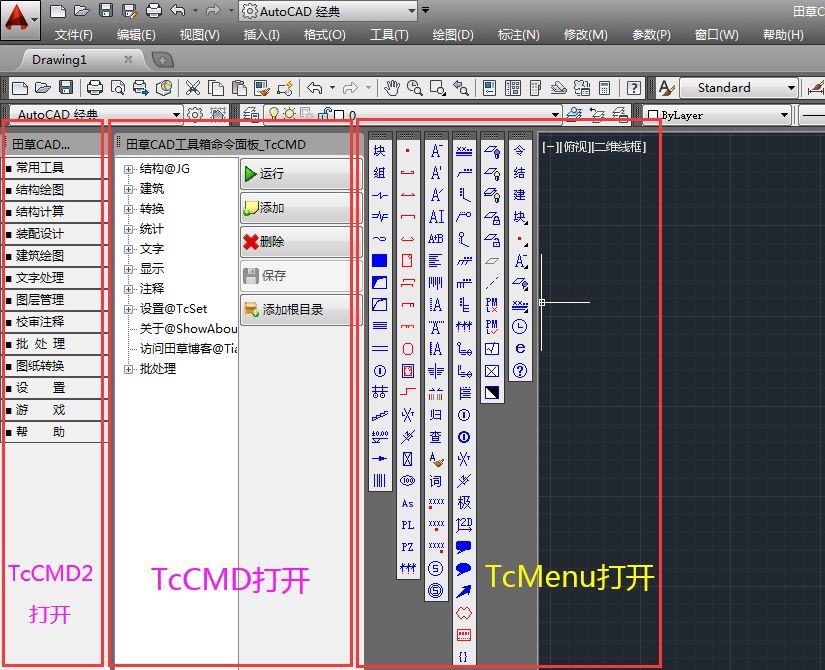Image resolution: width=825 pixels, height=670 pixels.
Task: Open the QuickCalc calculator icon
Action: [605, 88]
